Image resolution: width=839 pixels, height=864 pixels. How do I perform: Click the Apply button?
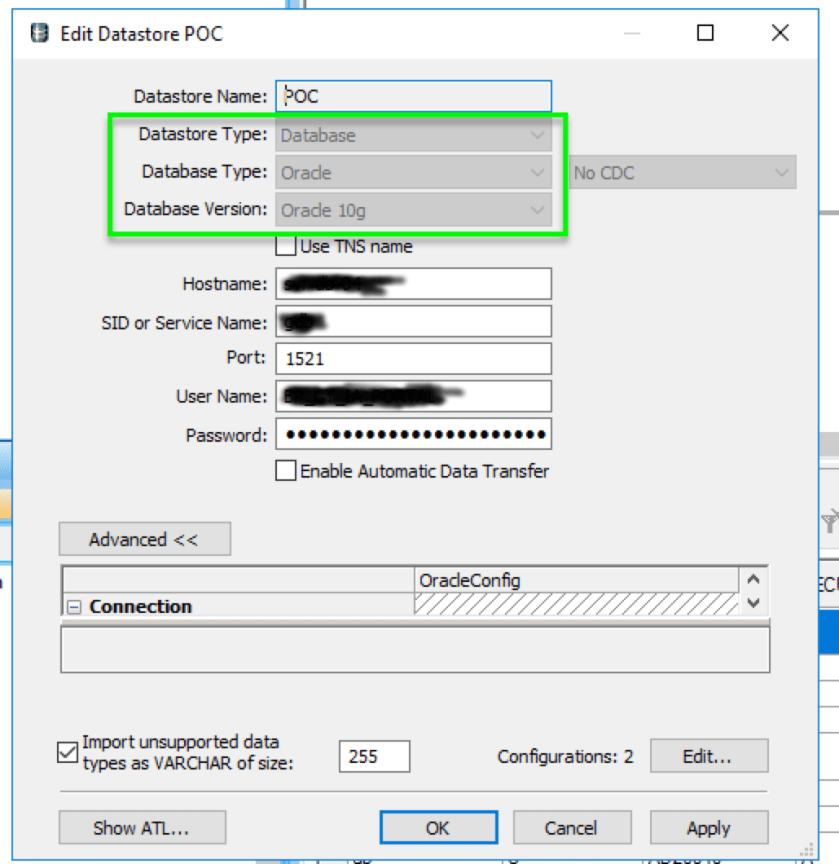(x=708, y=827)
